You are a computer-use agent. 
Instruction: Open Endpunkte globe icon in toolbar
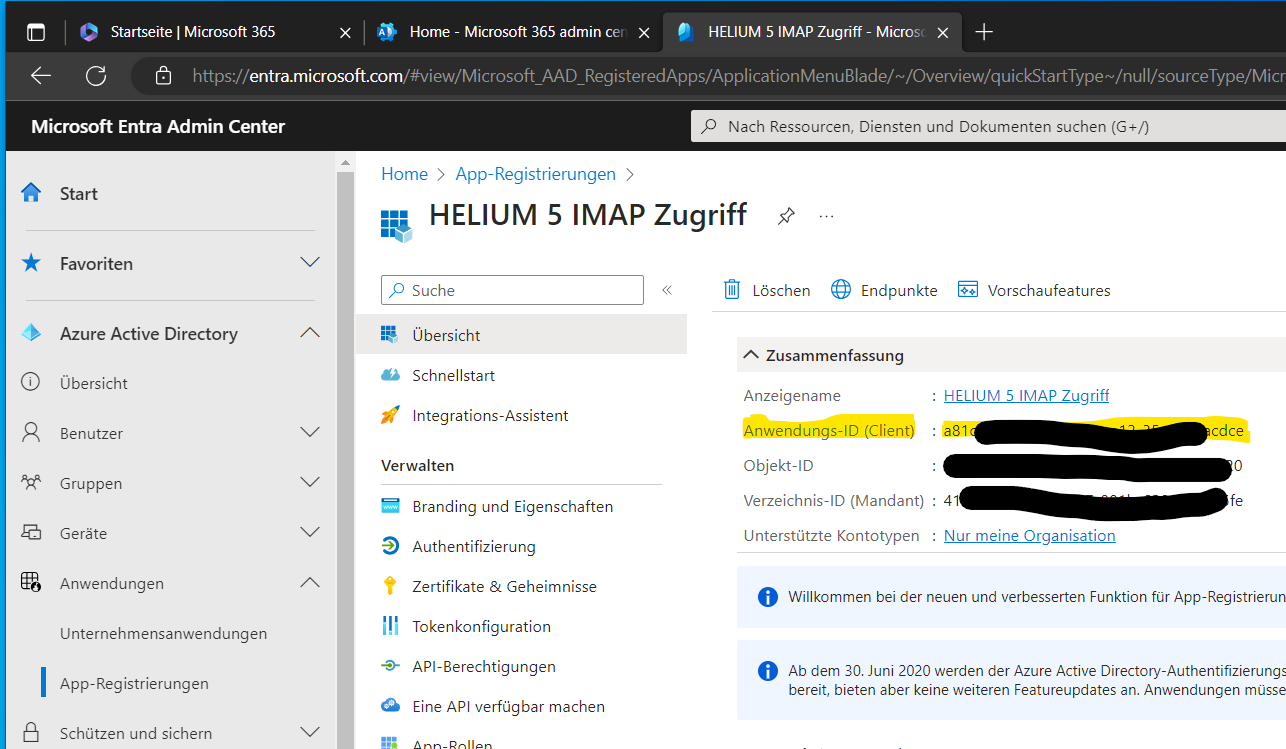tap(842, 290)
